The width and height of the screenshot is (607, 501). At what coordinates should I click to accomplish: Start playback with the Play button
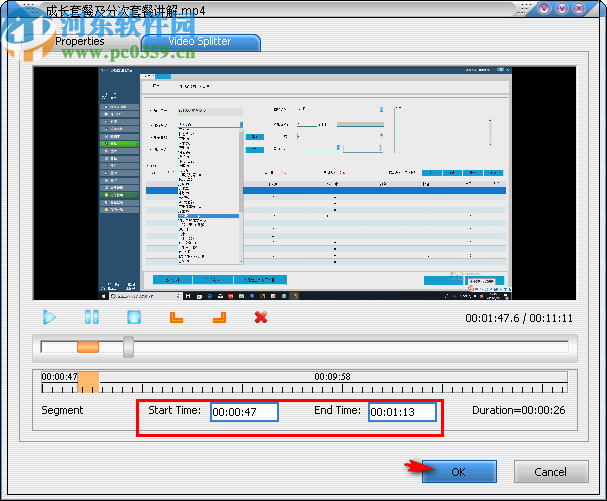(50, 317)
